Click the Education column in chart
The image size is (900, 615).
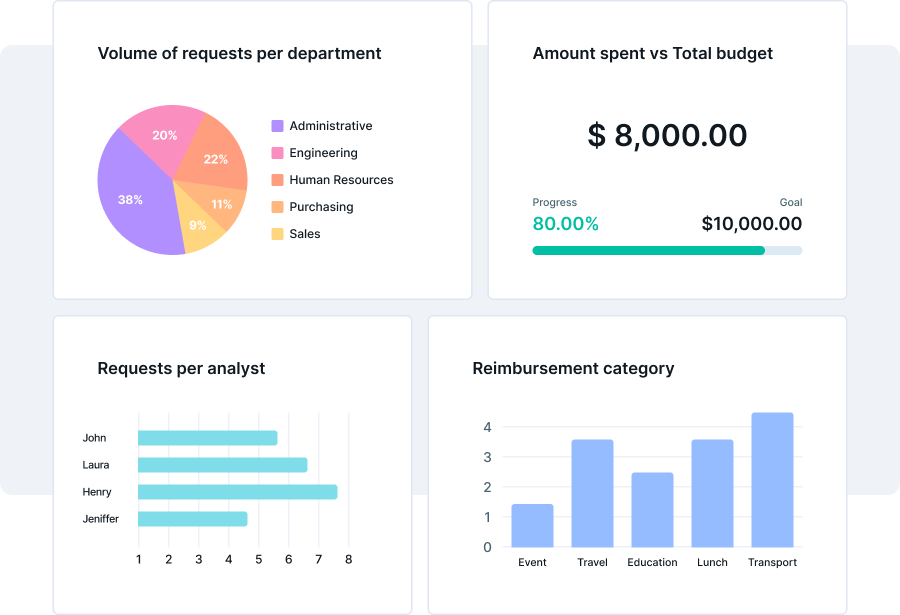(x=652, y=510)
